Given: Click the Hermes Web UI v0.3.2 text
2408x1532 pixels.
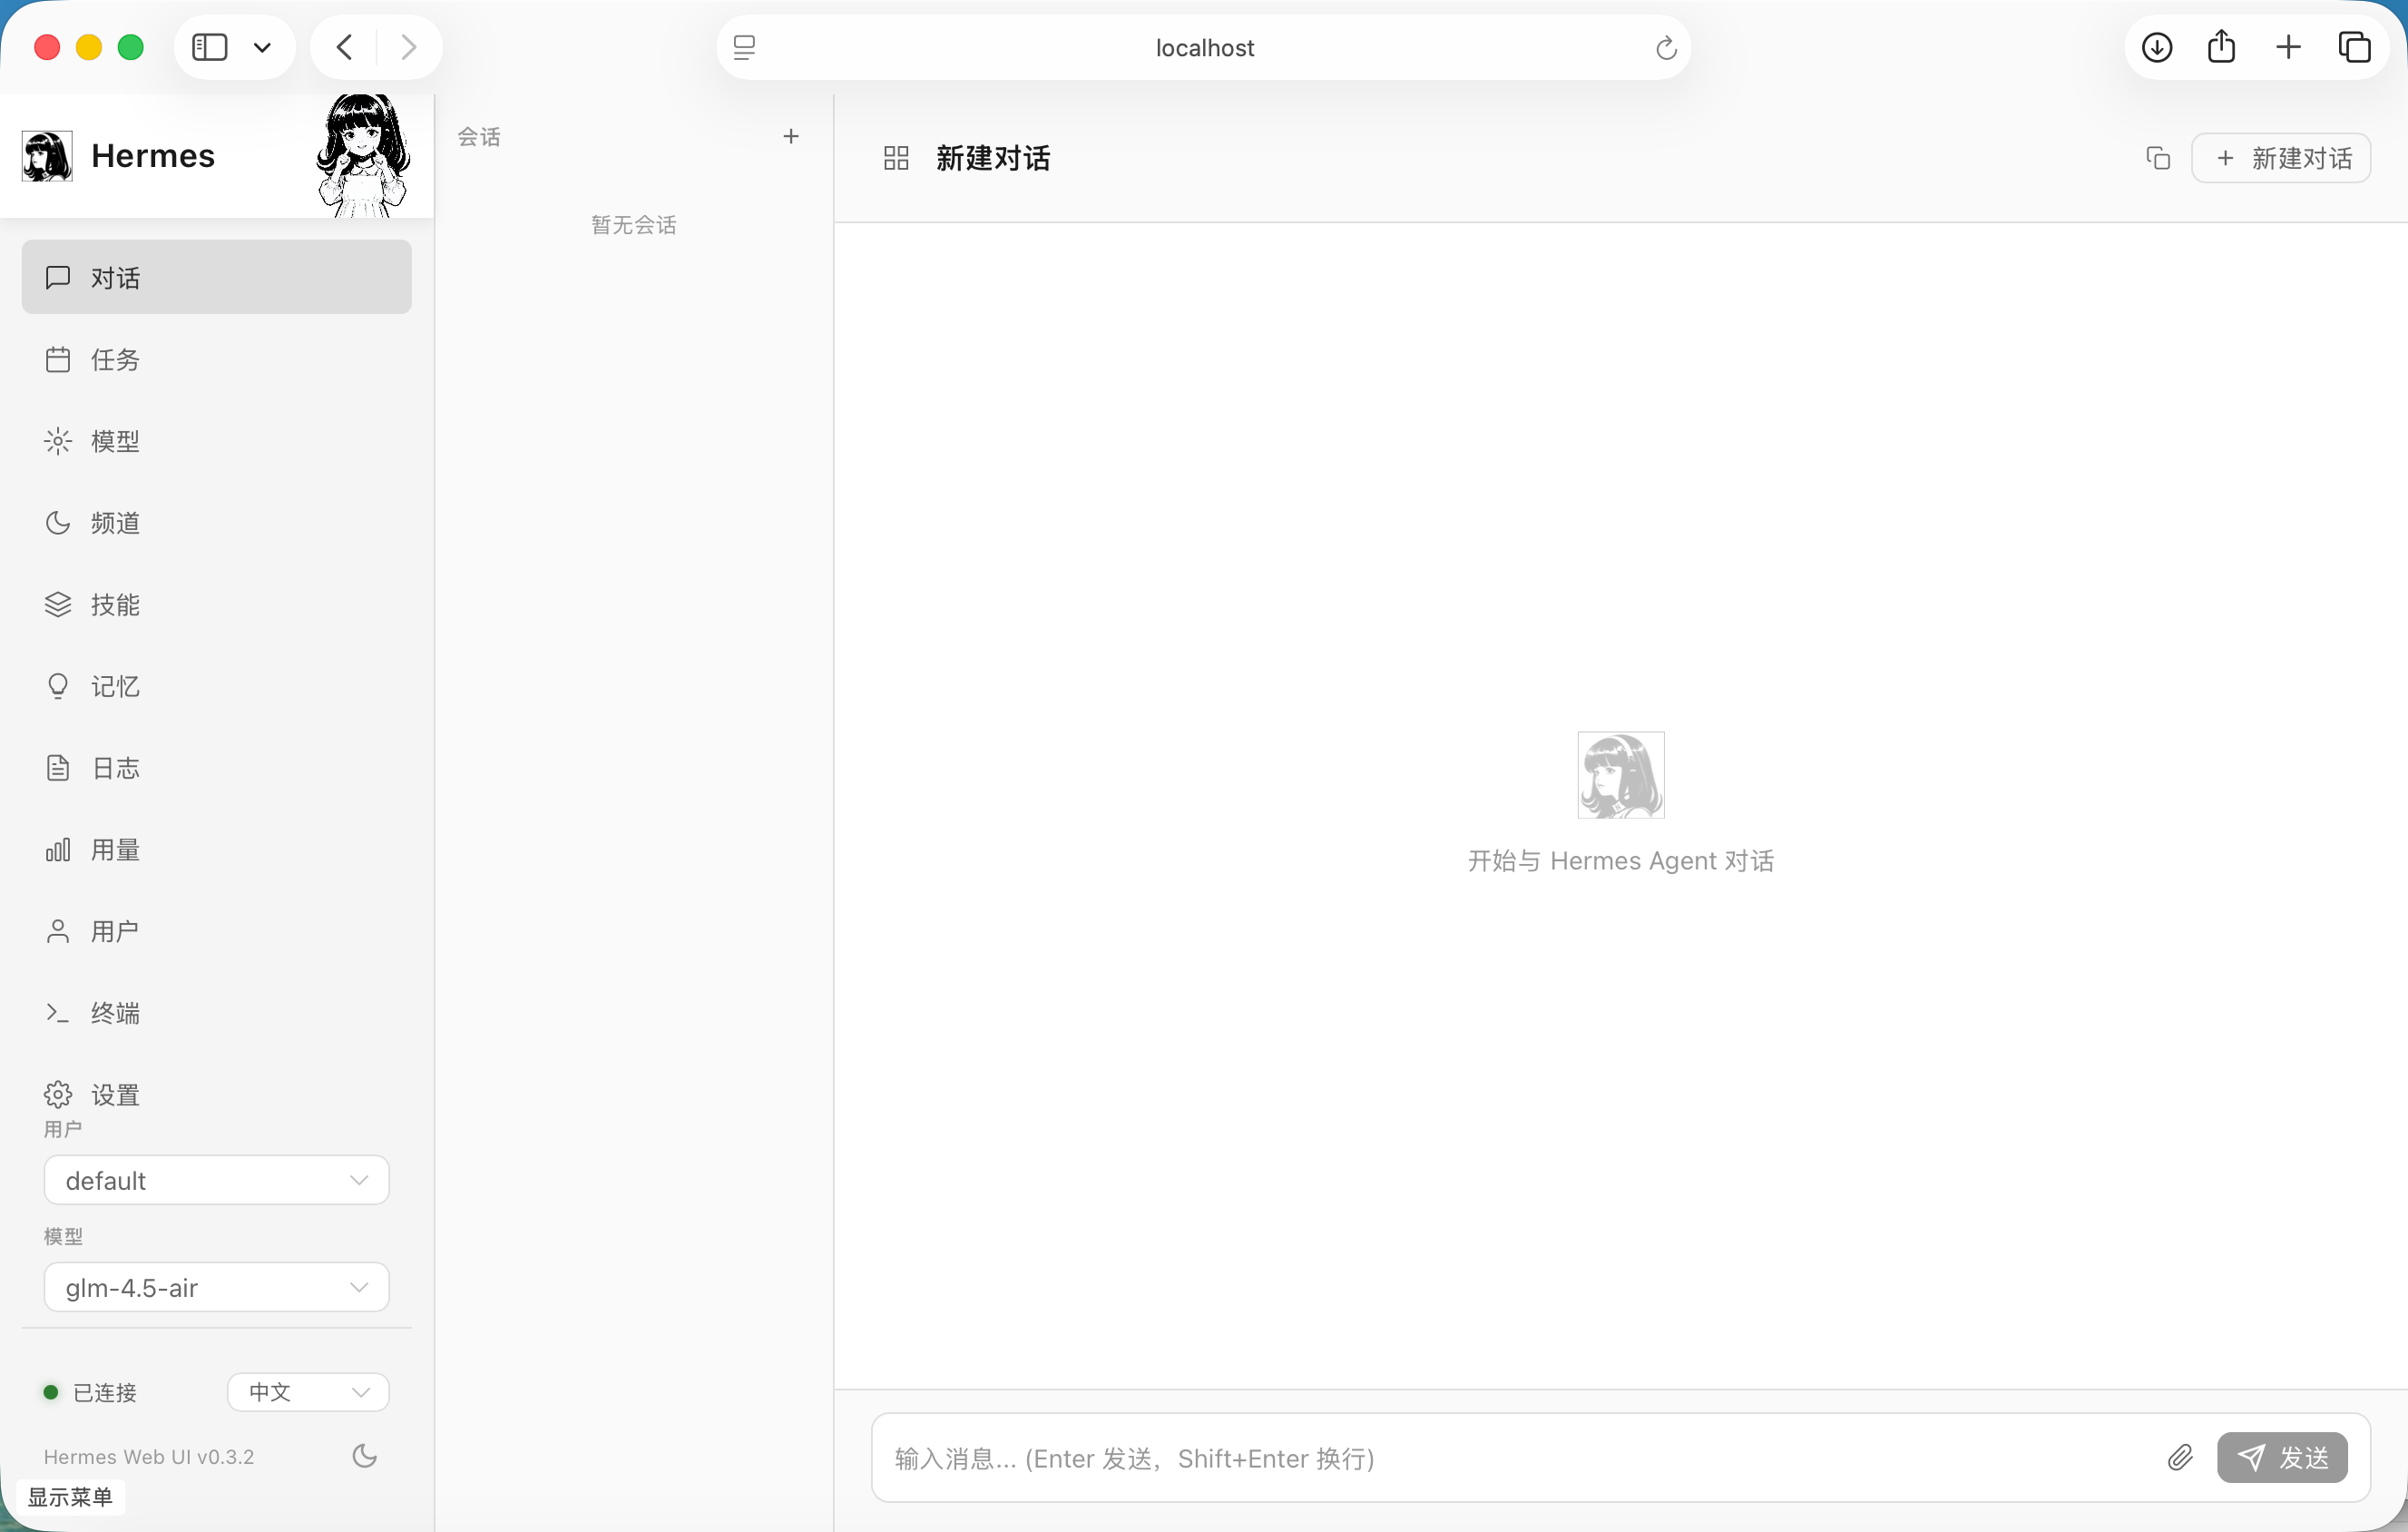Looking at the screenshot, I should (149, 1456).
